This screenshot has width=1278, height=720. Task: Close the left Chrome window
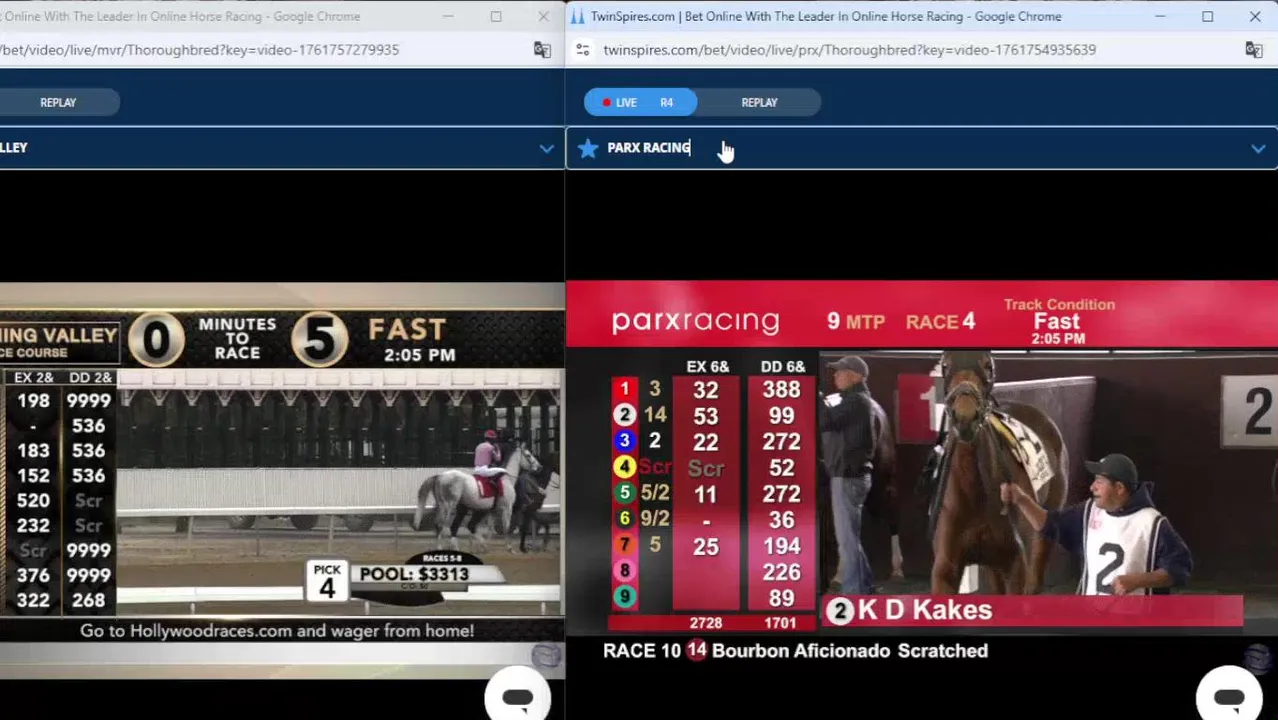pyautogui.click(x=543, y=16)
